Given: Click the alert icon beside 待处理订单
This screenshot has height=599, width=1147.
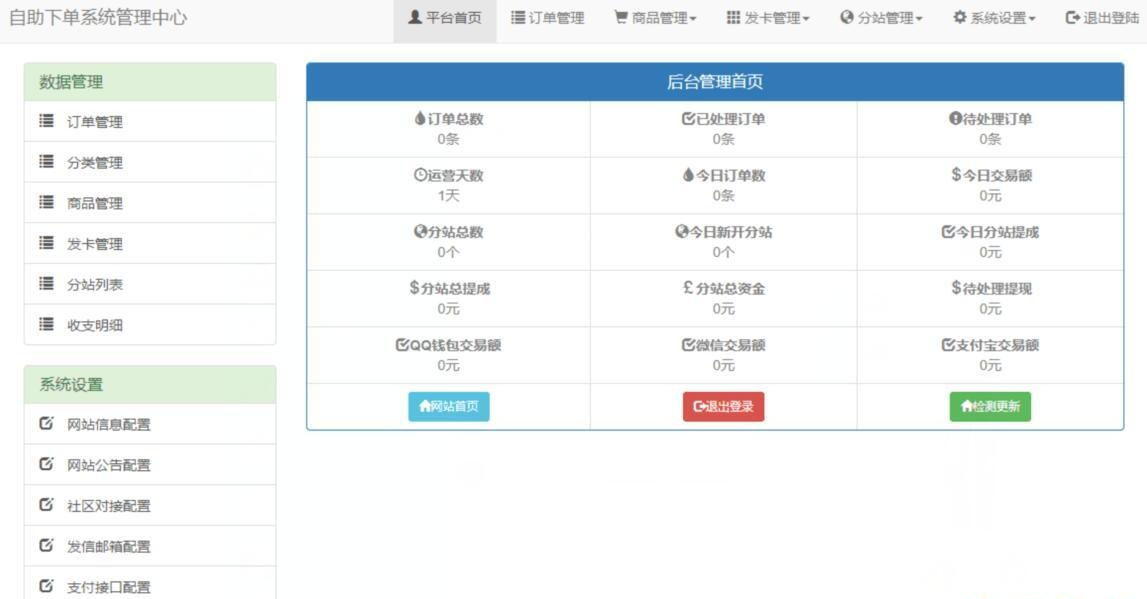Looking at the screenshot, I should tap(955, 118).
